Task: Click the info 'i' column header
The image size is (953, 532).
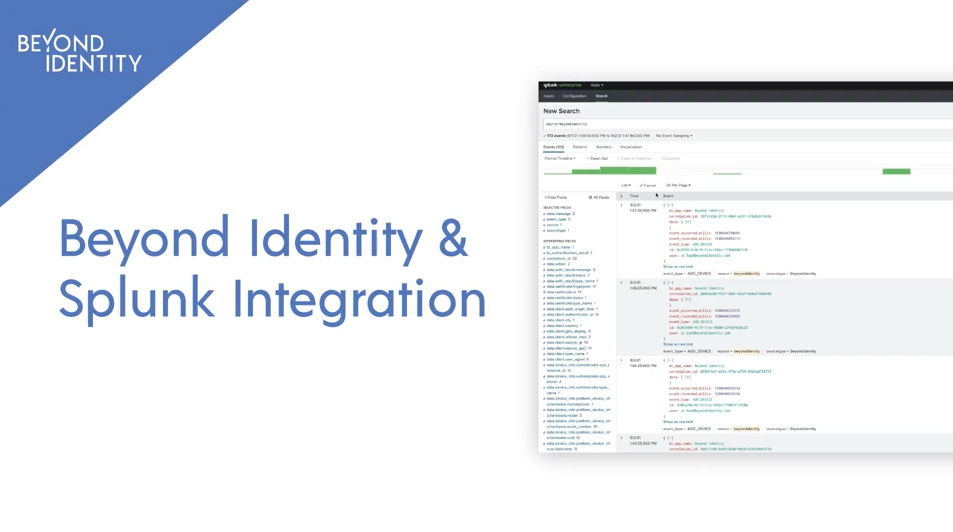Action: pyautogui.click(x=621, y=196)
